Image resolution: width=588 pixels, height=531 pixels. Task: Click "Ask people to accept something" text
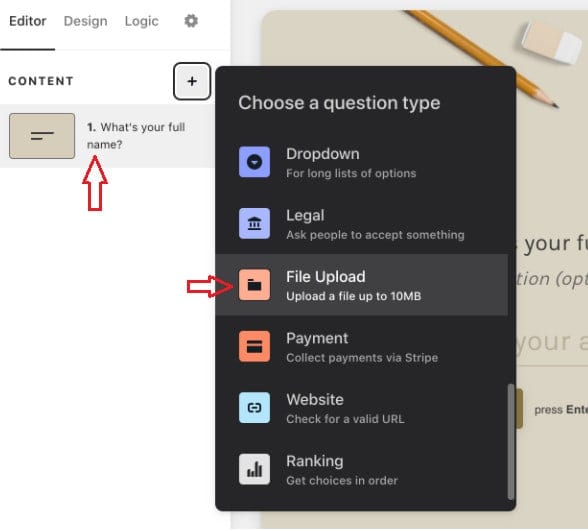[x=375, y=235]
